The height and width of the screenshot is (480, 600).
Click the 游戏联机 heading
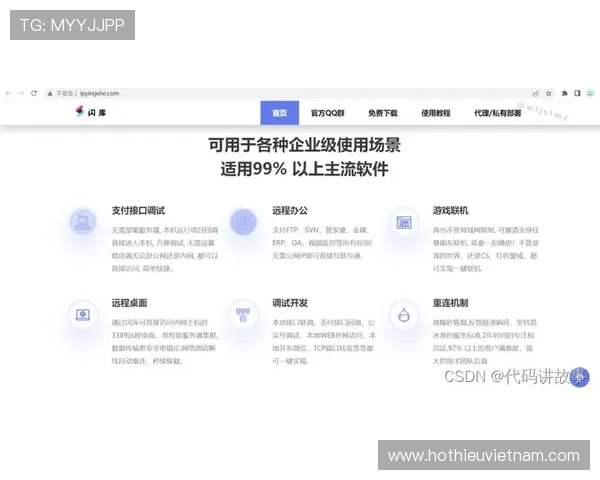tap(450, 211)
